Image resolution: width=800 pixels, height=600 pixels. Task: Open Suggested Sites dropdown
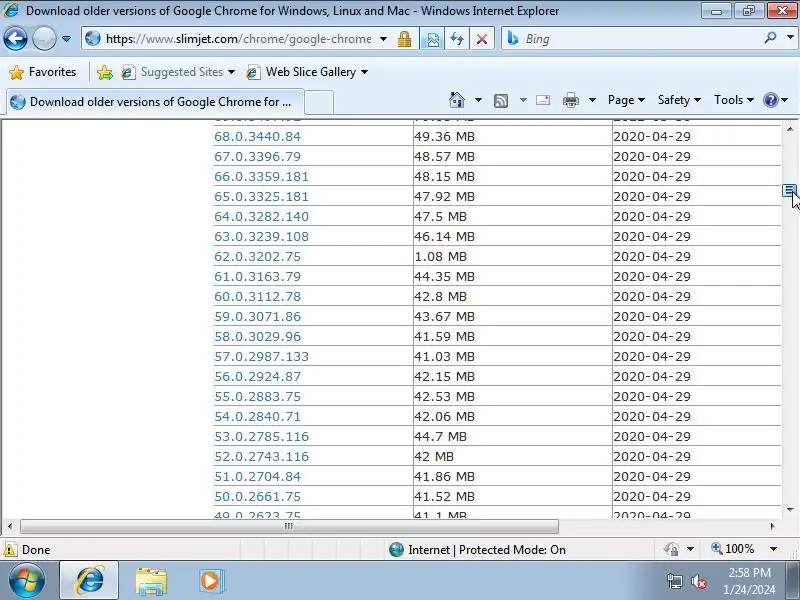[x=179, y=72]
